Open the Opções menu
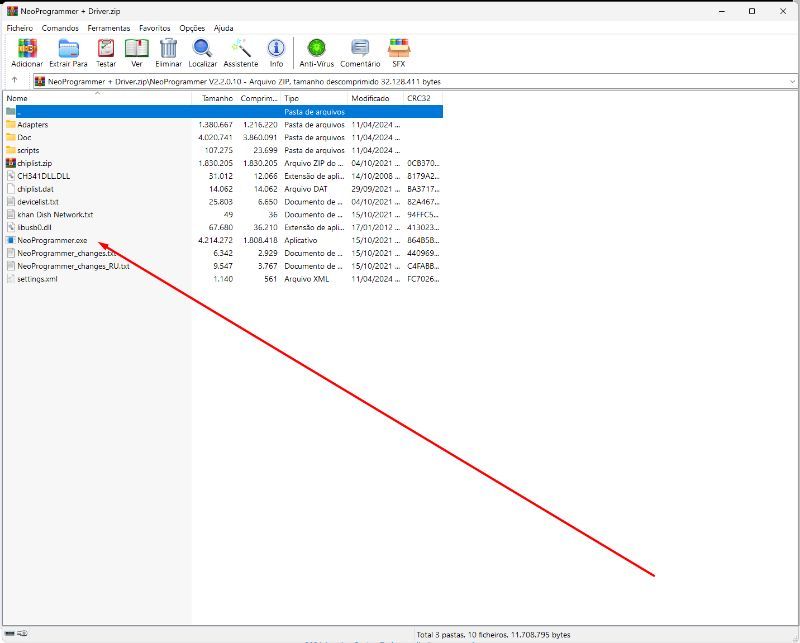Image resolution: width=800 pixels, height=643 pixels. coord(192,28)
